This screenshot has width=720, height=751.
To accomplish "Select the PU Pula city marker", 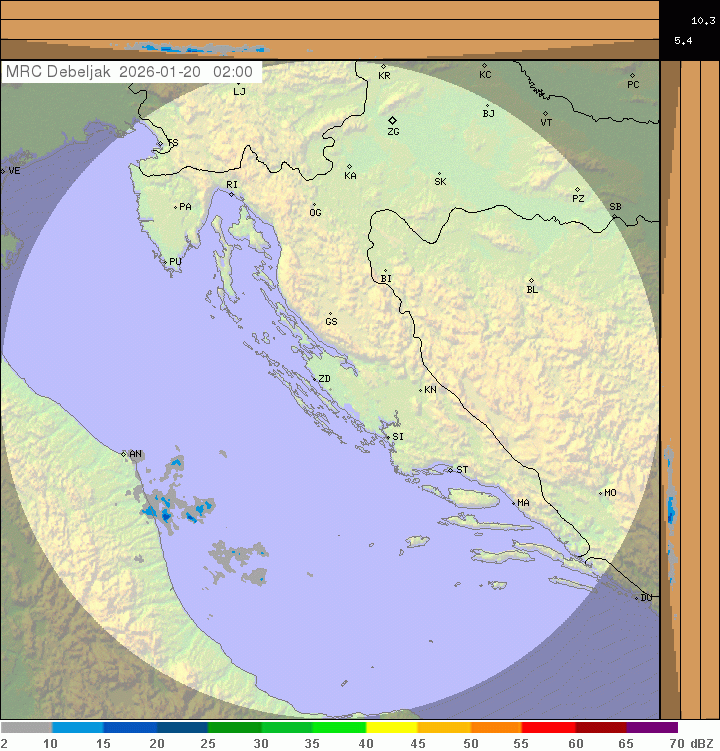I will [165, 262].
